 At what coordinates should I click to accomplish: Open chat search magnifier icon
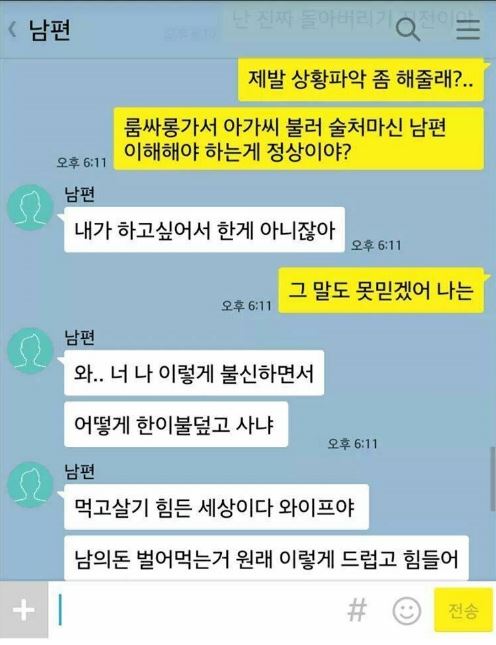(x=407, y=30)
